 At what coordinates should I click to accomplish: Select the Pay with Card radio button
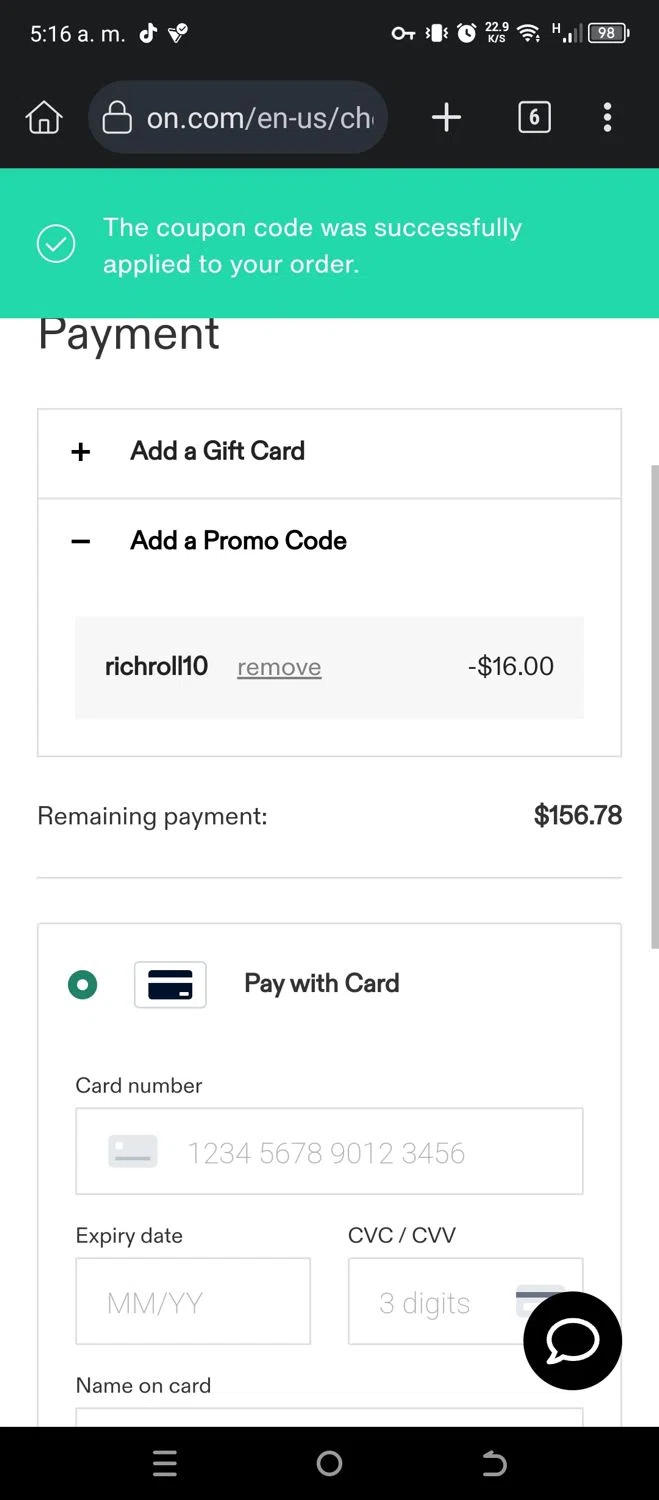[82, 985]
